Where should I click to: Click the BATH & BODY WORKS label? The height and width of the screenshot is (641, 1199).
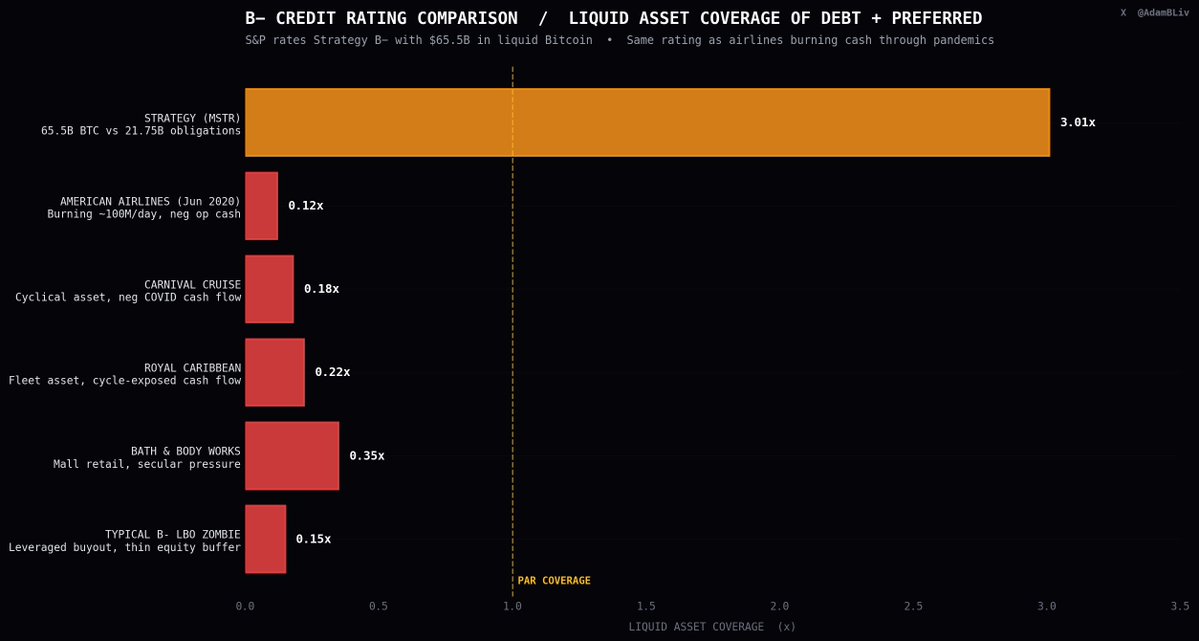[x=186, y=451]
